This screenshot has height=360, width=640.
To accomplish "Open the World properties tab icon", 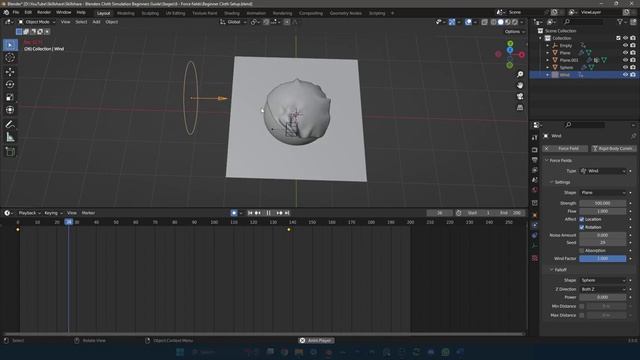I will [535, 190].
